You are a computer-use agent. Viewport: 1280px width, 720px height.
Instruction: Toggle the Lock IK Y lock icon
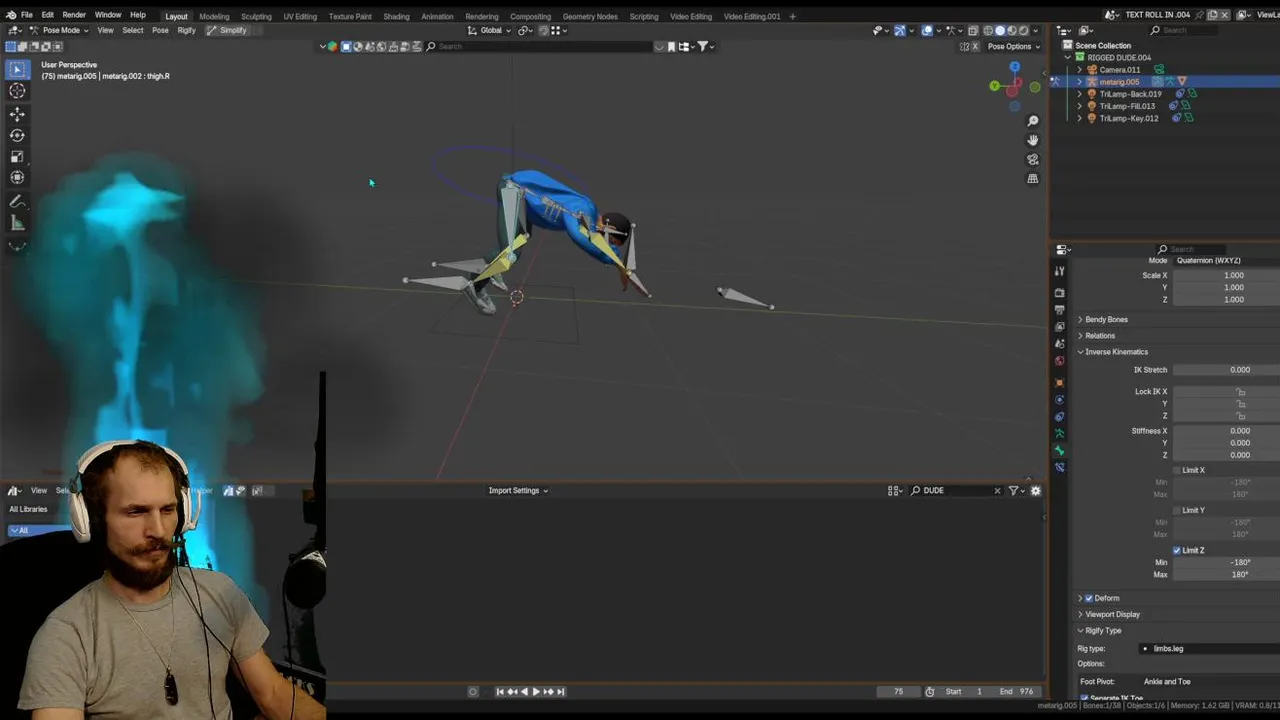tap(1240, 404)
